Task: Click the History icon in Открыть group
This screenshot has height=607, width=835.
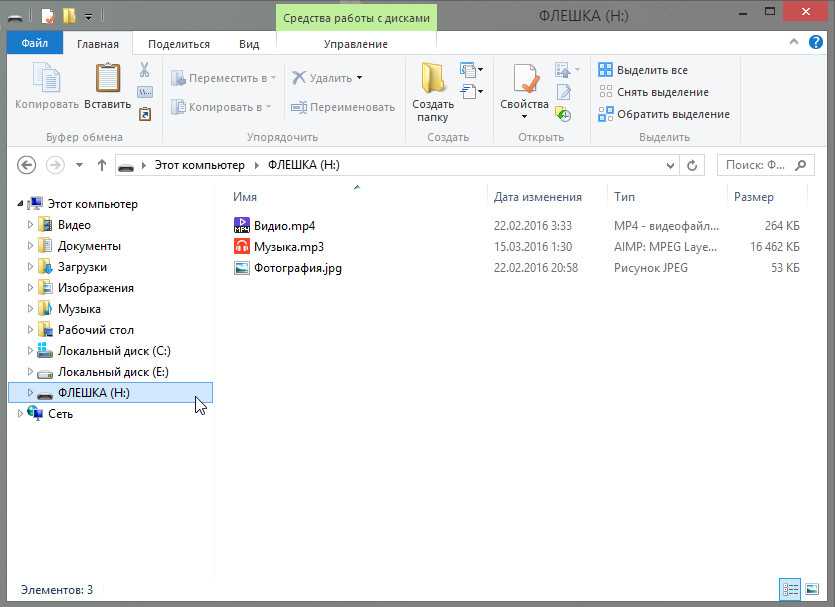Action: 563,113
